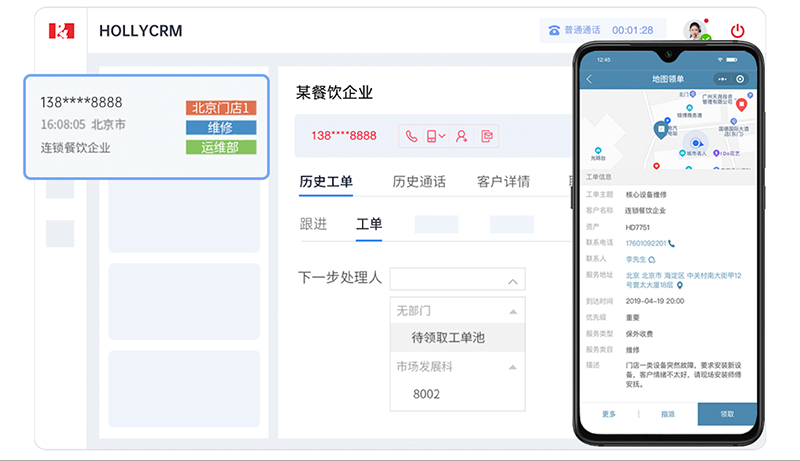Tap the purple I Do 花艺 marker
This screenshot has width=800, height=461.
[x=716, y=153]
